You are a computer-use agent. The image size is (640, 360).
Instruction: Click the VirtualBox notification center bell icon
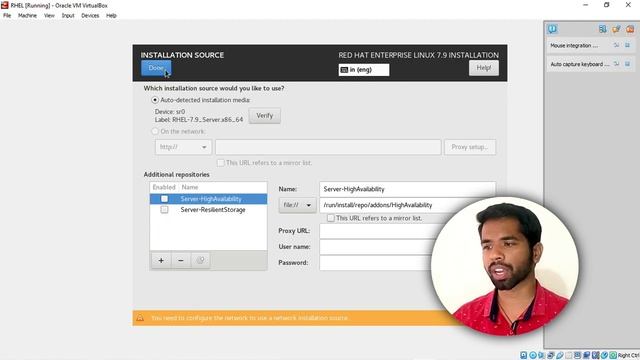click(x=552, y=29)
